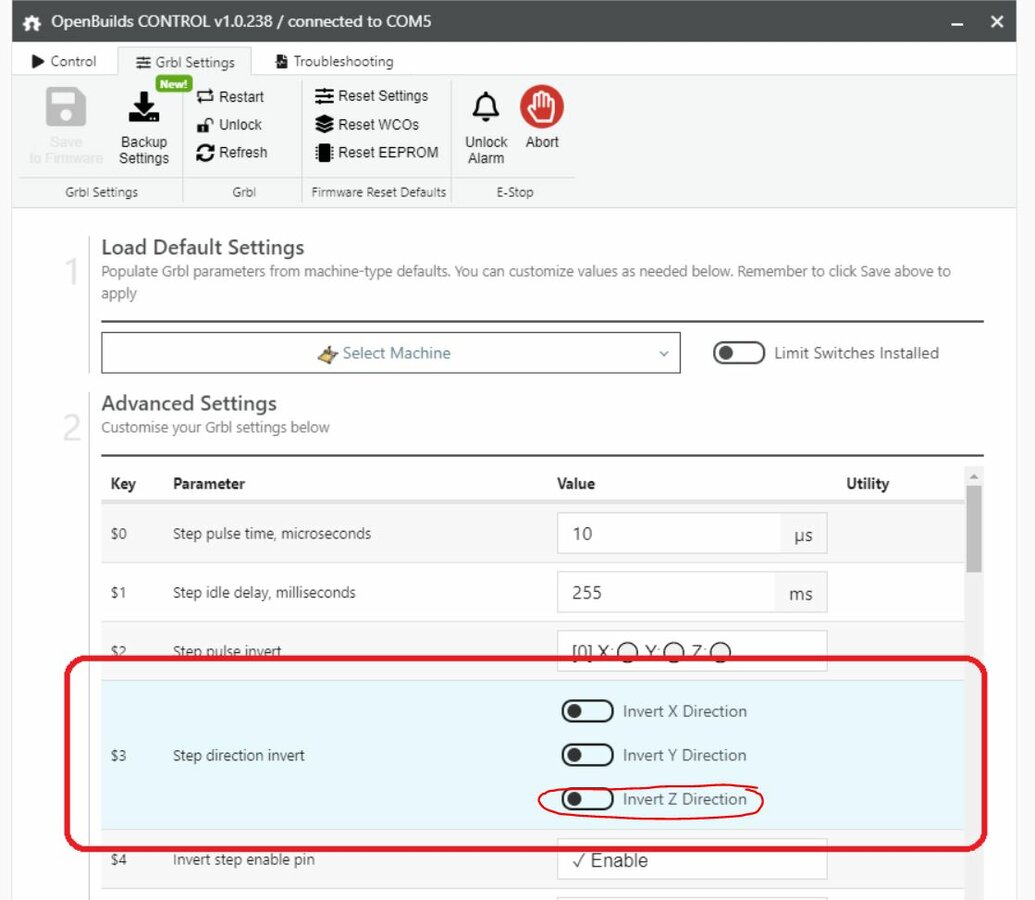Viewport: 1035px width, 900px height.
Task: Click the Refresh settings icon
Action: (206, 153)
